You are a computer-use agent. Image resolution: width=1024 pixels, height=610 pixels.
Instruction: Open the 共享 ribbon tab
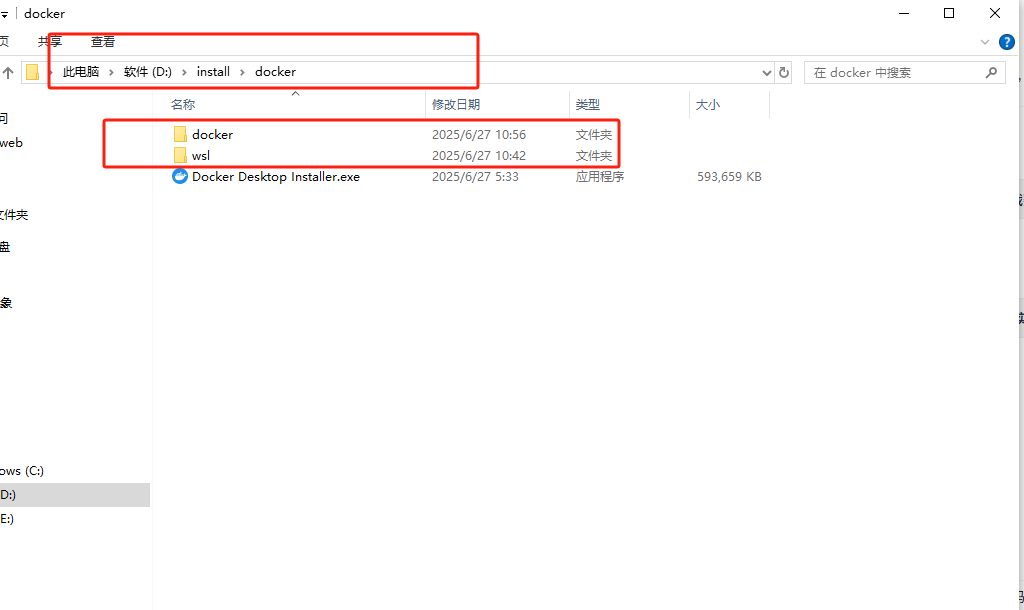pyautogui.click(x=50, y=42)
